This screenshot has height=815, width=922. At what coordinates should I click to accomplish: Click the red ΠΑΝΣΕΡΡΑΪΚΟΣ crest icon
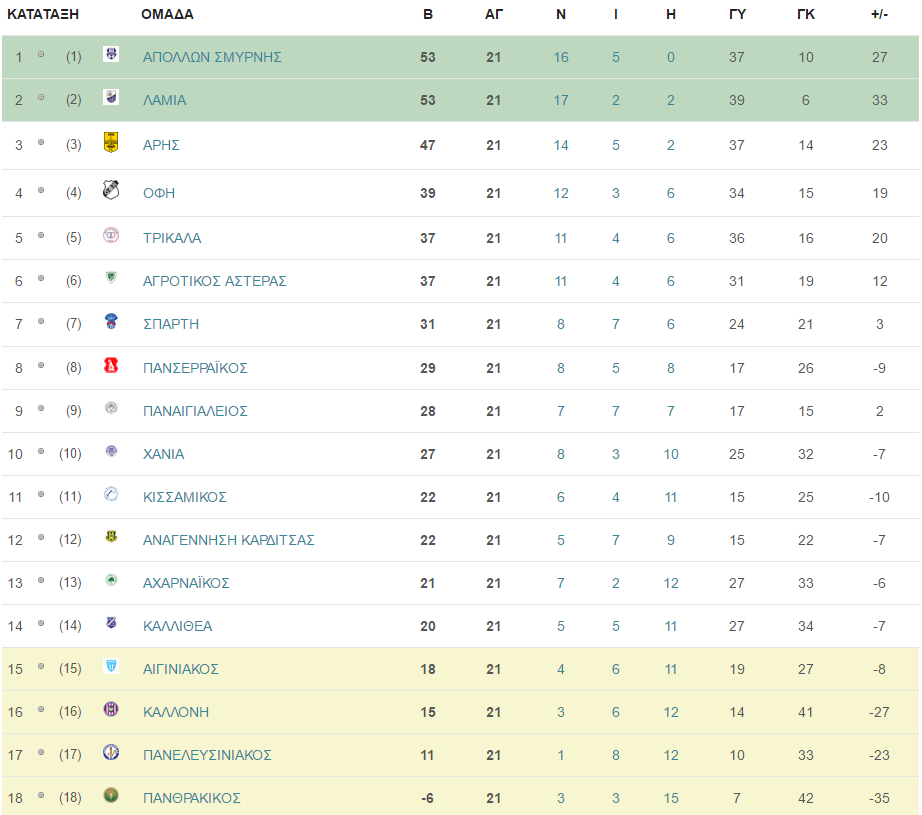(x=111, y=365)
